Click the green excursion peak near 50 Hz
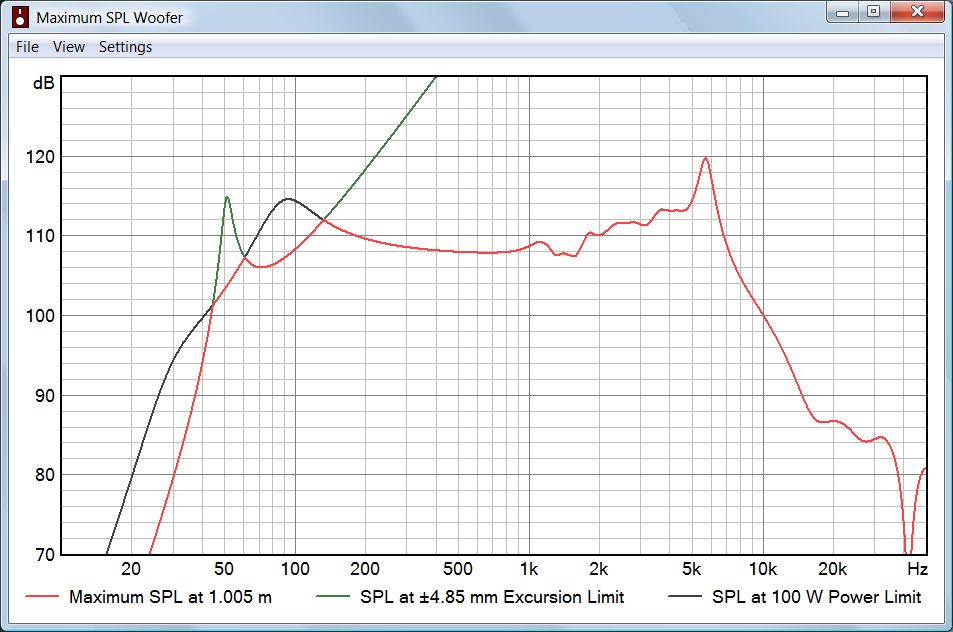 227,198
